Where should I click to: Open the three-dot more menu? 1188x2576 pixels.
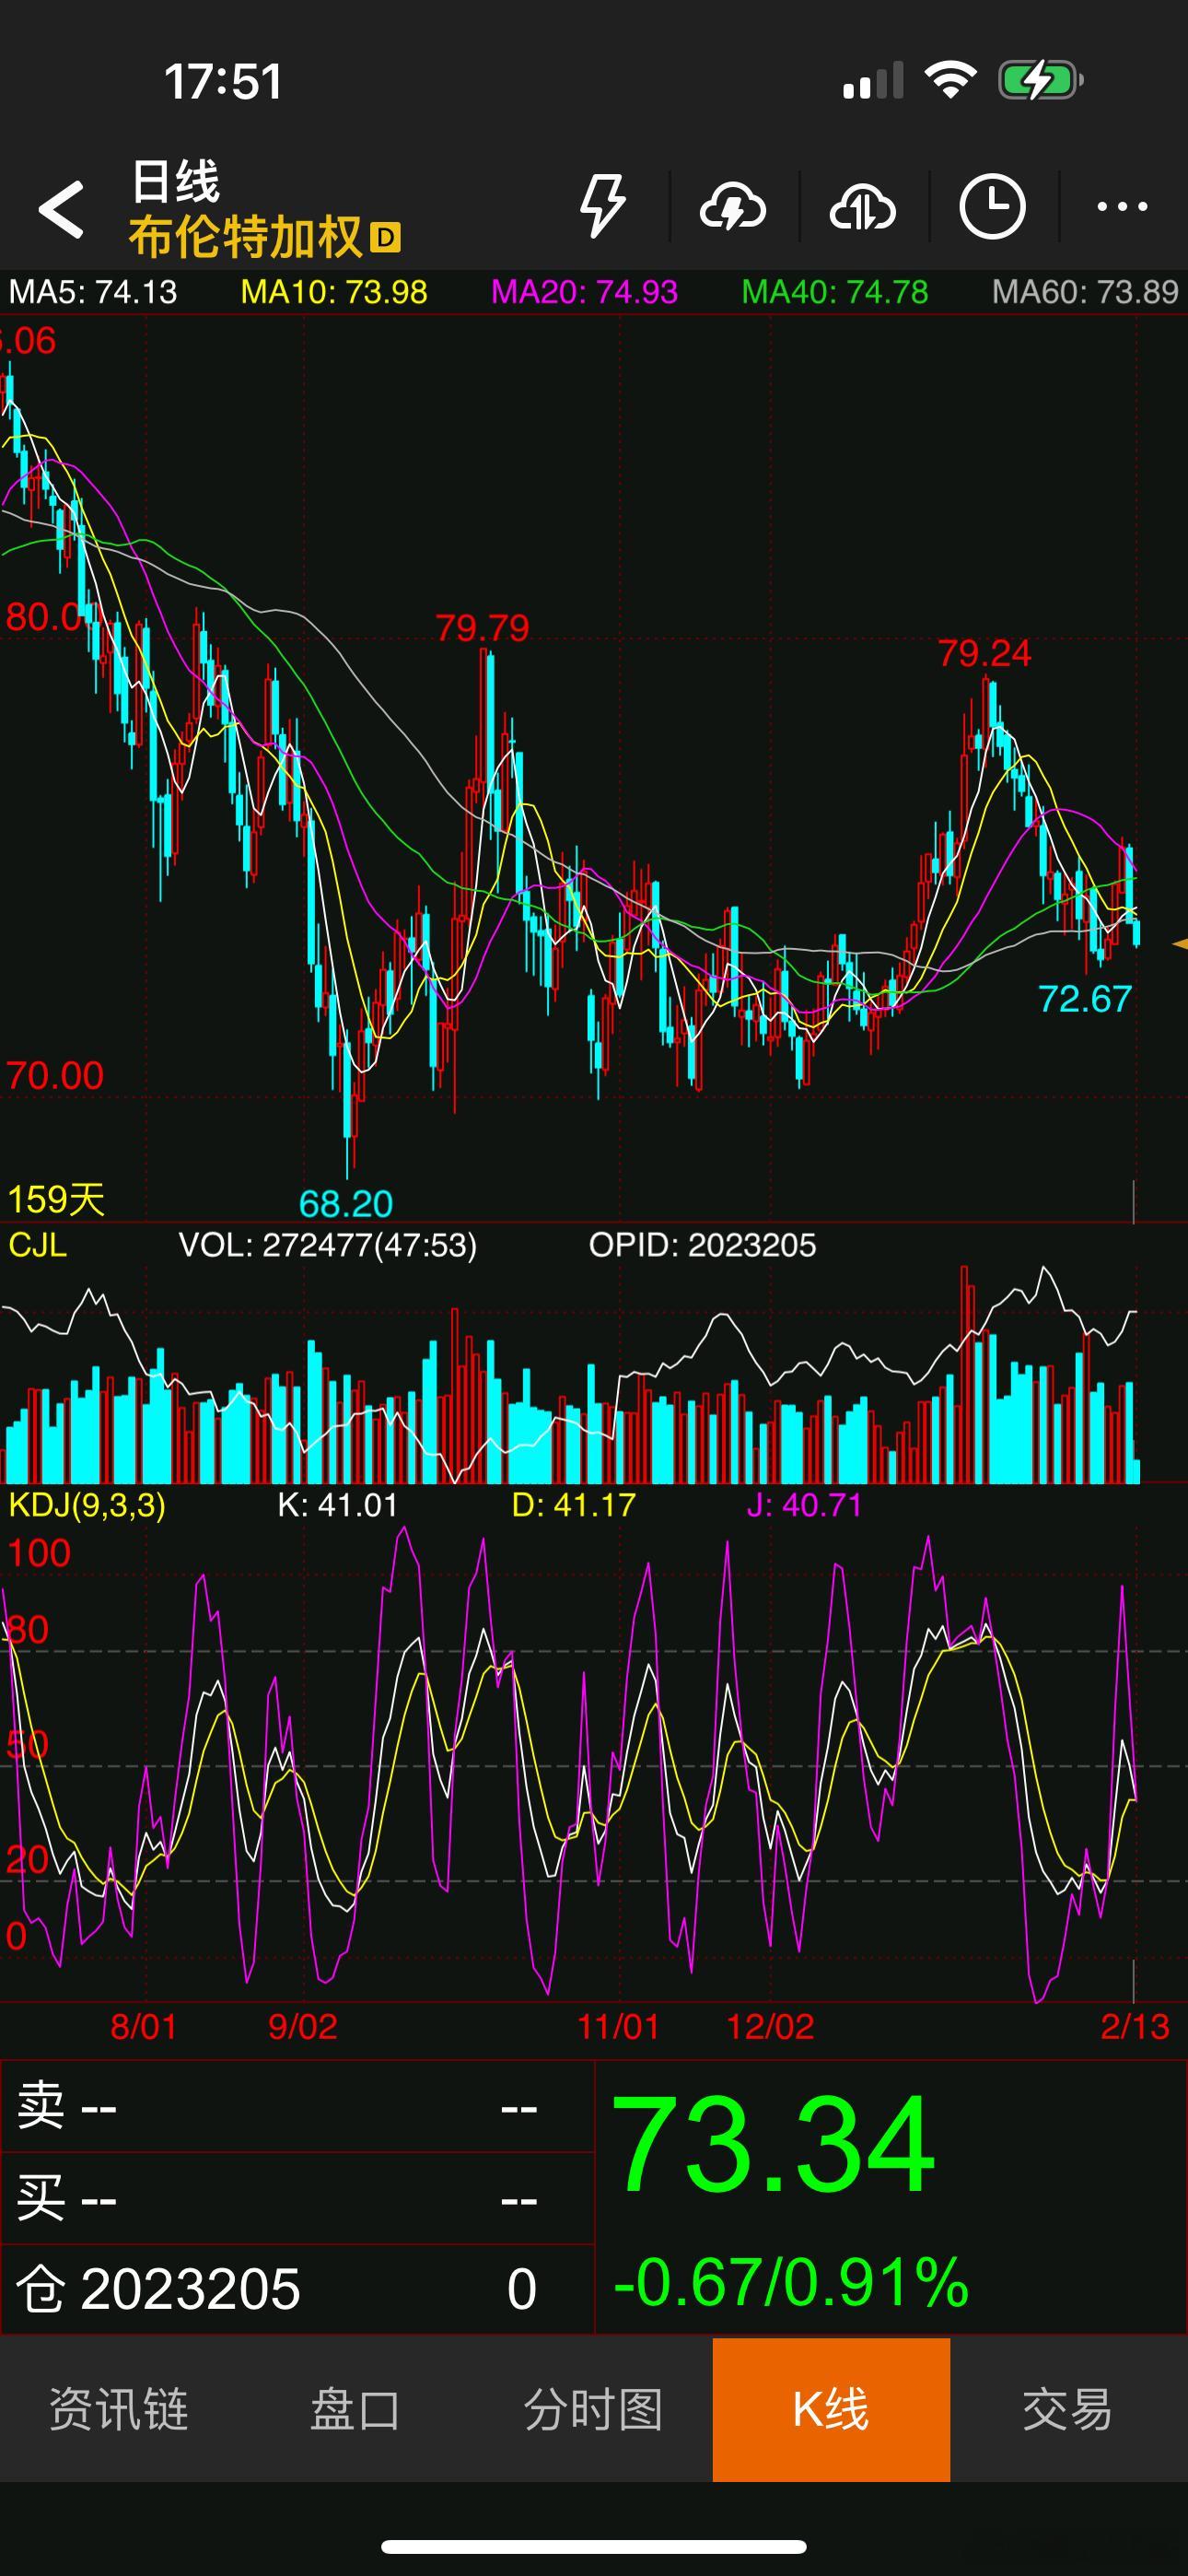tap(1122, 207)
